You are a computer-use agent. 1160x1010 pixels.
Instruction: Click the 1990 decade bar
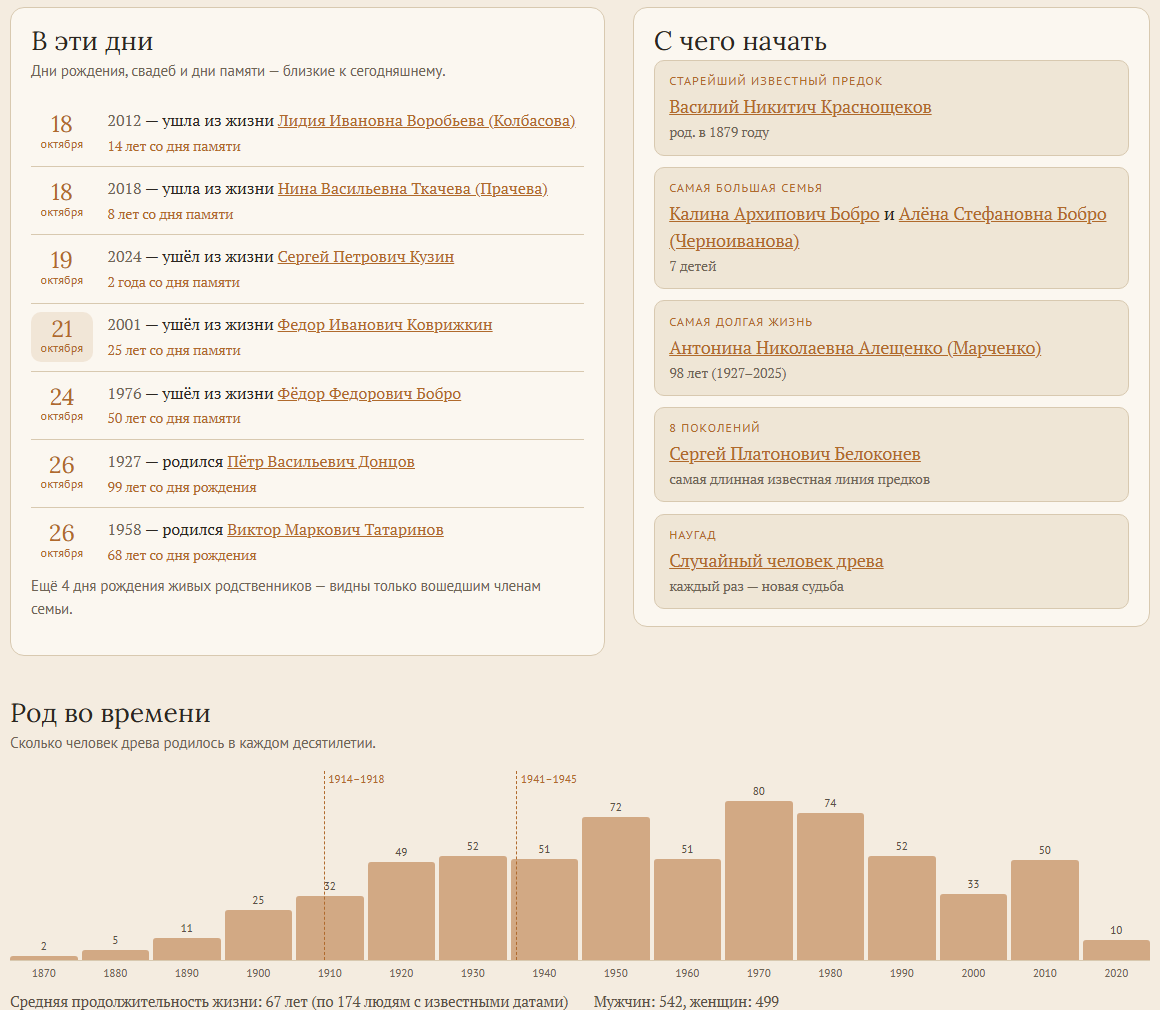tap(902, 909)
